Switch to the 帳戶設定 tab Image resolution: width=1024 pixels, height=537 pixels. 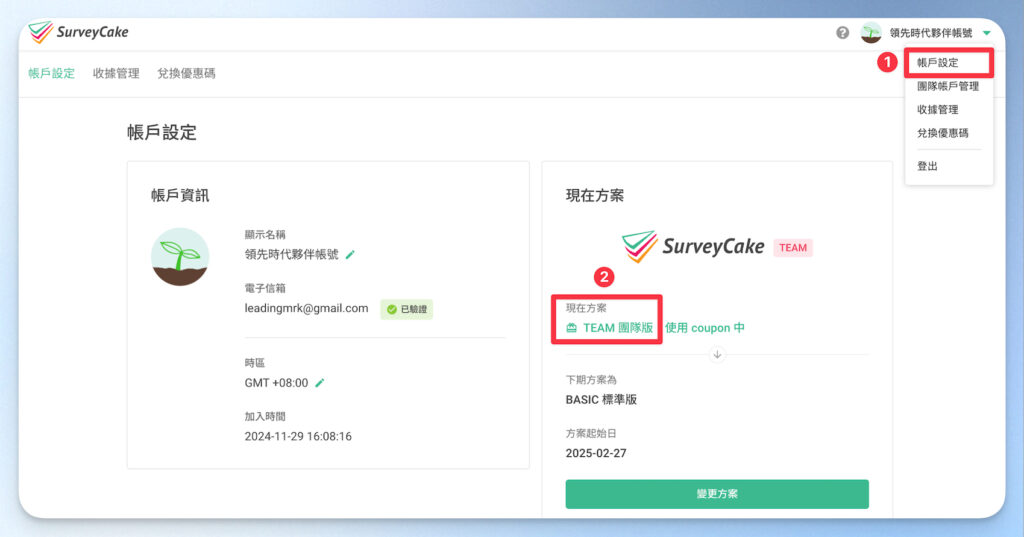pos(52,73)
